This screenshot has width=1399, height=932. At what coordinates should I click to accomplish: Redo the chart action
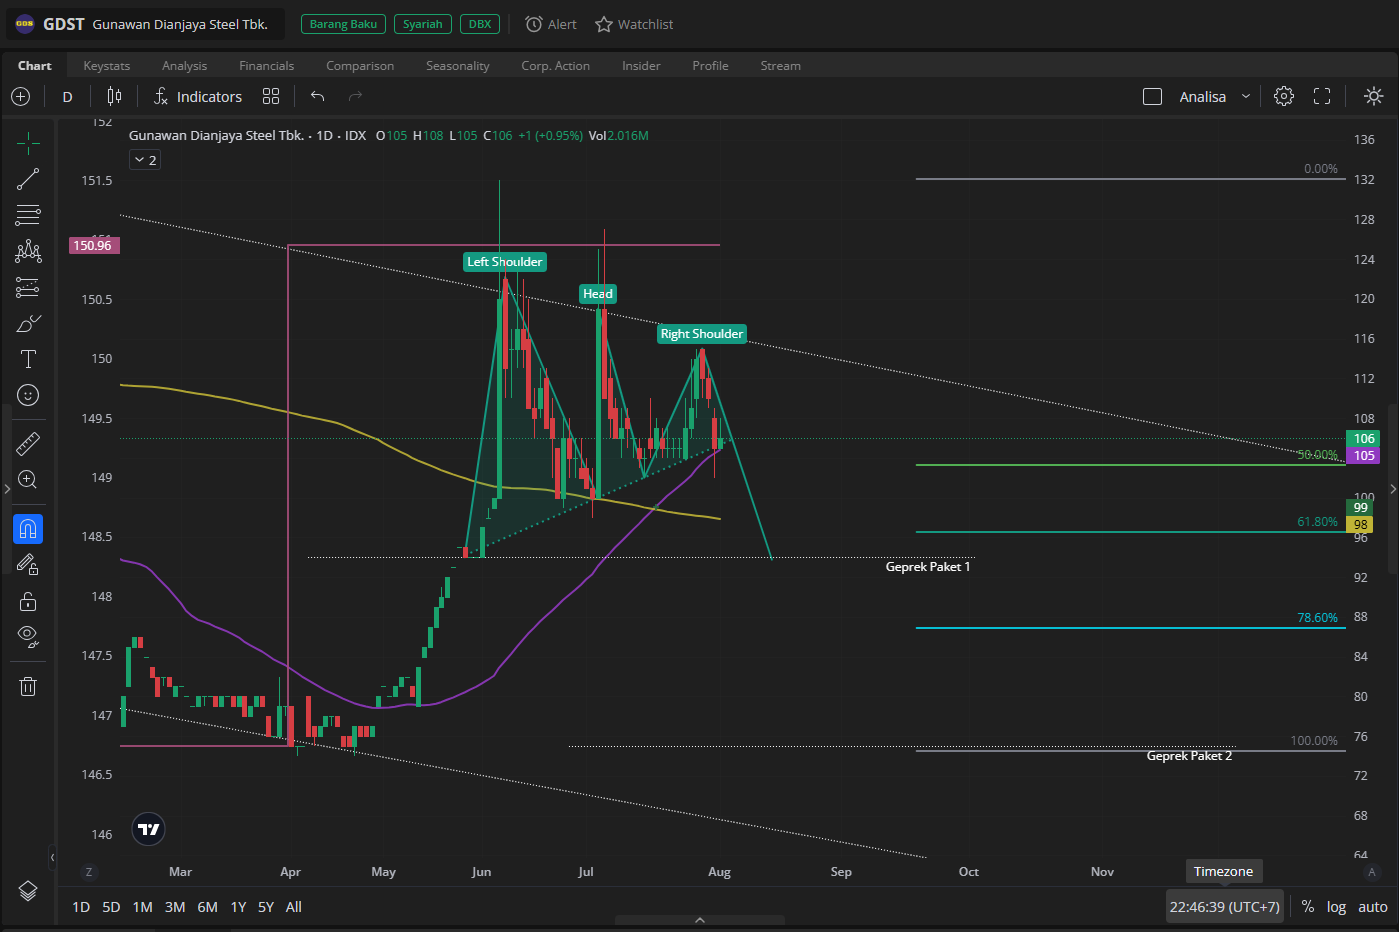point(355,97)
